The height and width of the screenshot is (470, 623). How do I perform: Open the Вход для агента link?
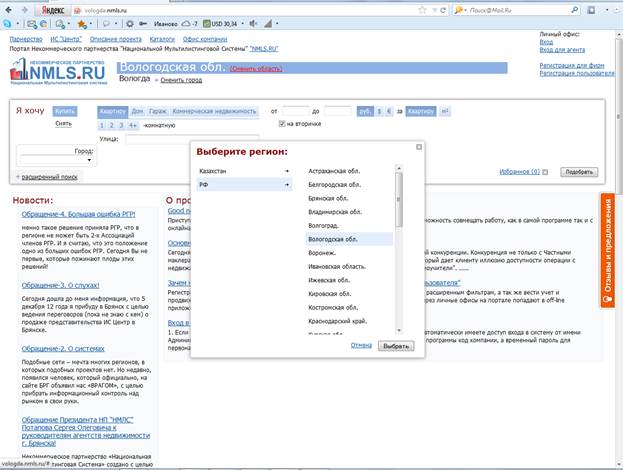(562, 50)
